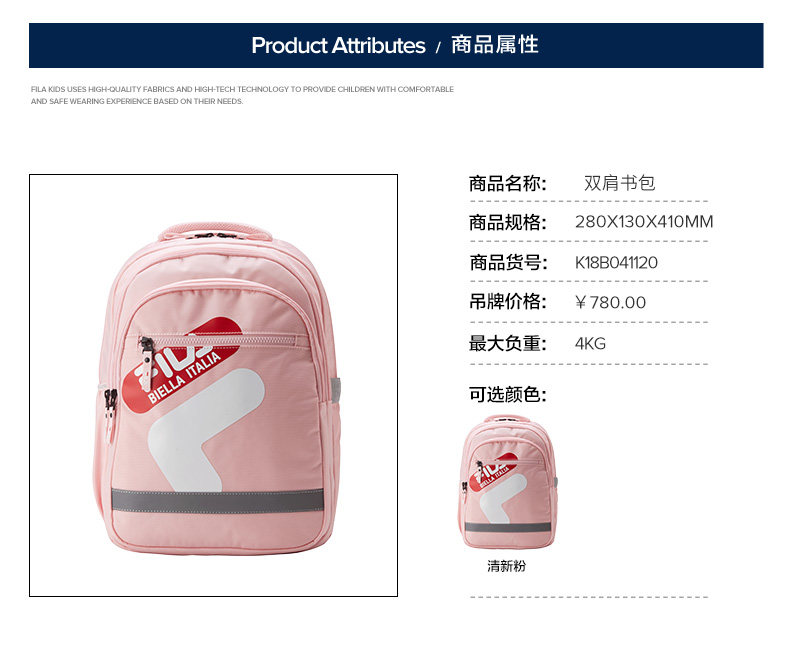Click the FILA KIDS description text
The image size is (790, 657).
(x=242, y=95)
